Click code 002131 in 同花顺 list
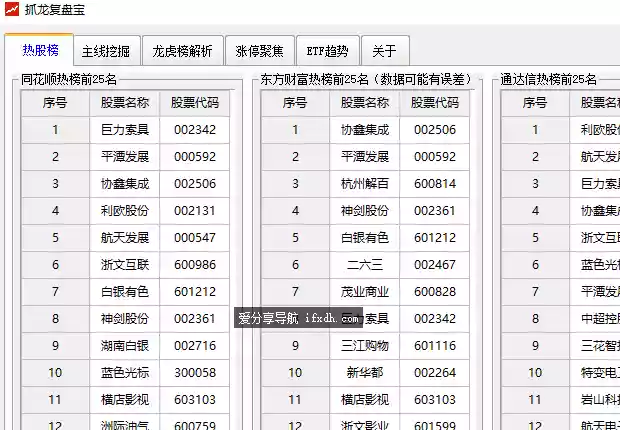This screenshot has height=430, width=620. pos(195,210)
